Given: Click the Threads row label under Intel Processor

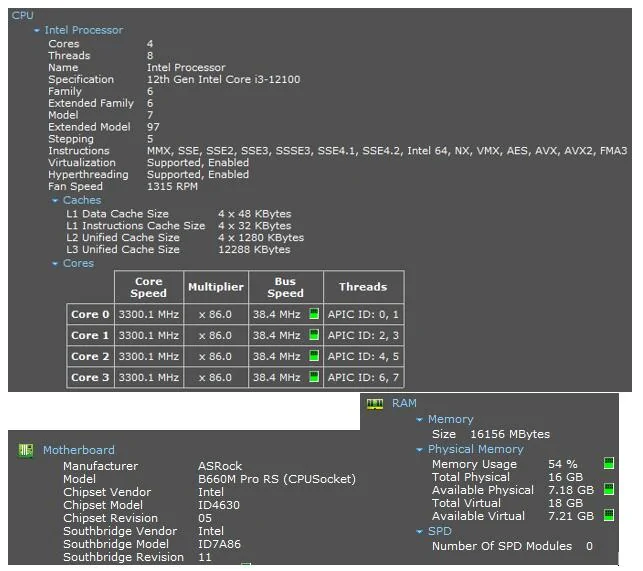Looking at the screenshot, I should tap(69, 56).
